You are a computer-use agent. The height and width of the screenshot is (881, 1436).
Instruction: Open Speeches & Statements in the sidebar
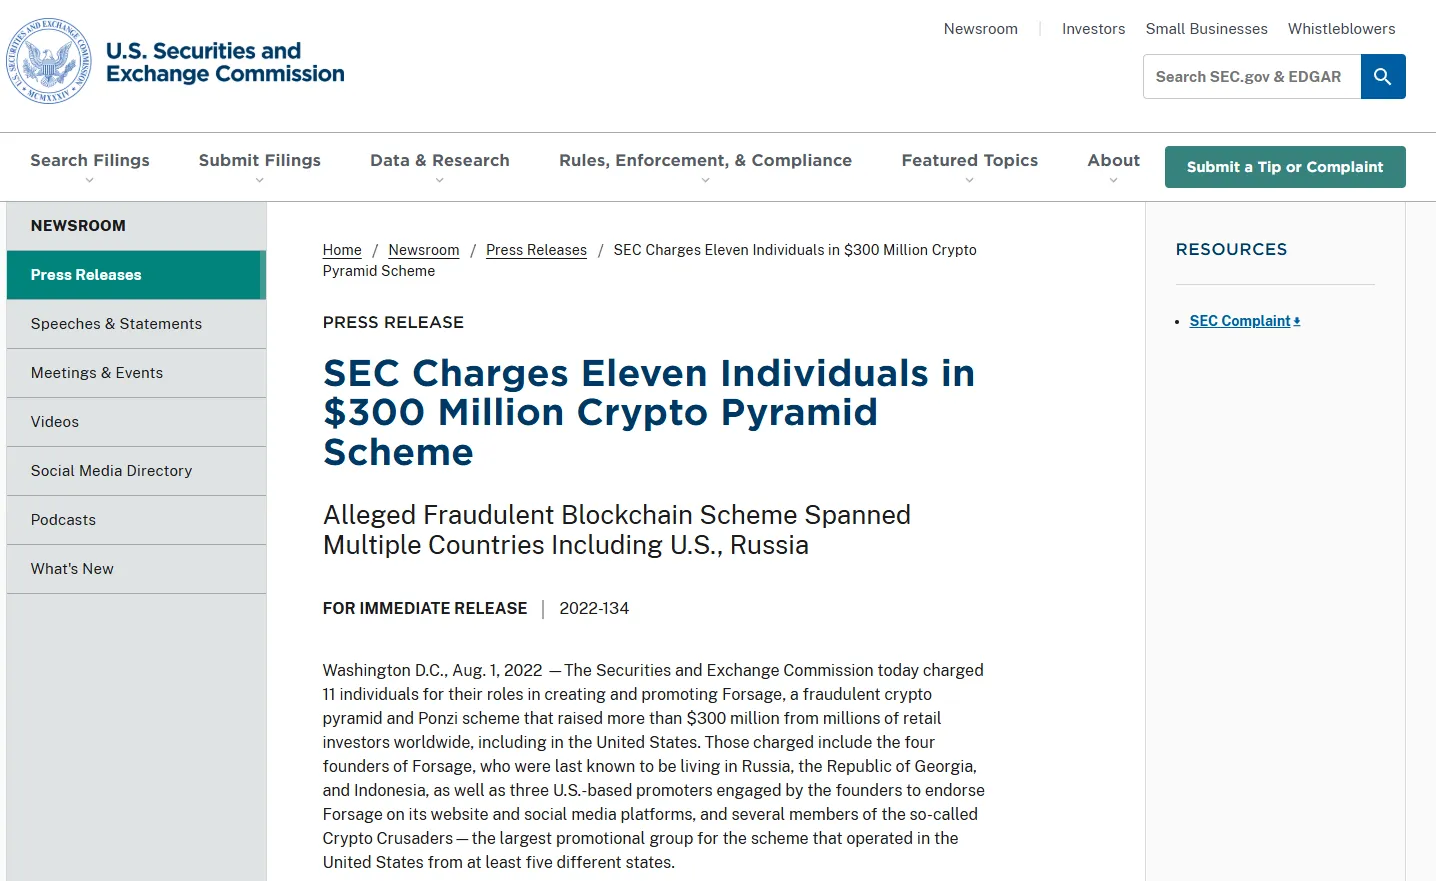[136, 324]
